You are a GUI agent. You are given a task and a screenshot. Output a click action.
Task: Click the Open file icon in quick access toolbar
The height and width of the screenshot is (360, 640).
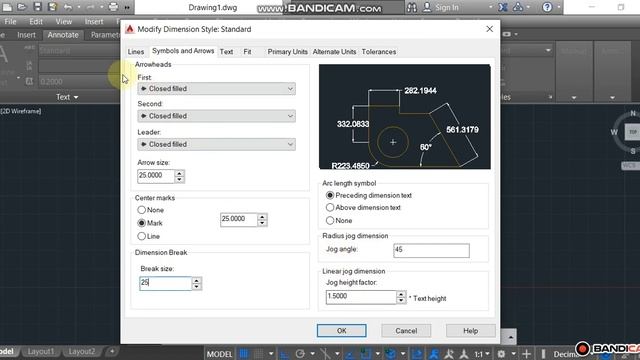point(22,7)
